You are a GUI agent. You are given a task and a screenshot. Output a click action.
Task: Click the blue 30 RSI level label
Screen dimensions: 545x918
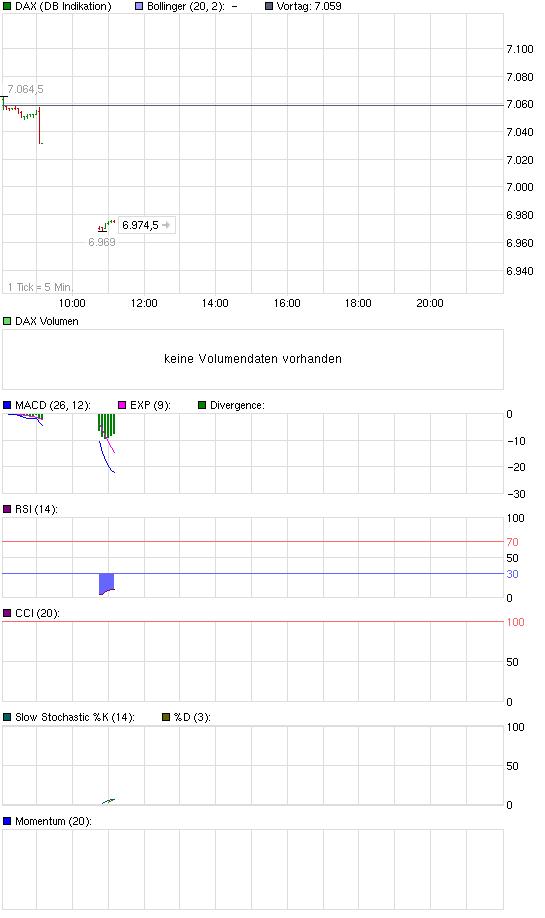pyautogui.click(x=513, y=574)
